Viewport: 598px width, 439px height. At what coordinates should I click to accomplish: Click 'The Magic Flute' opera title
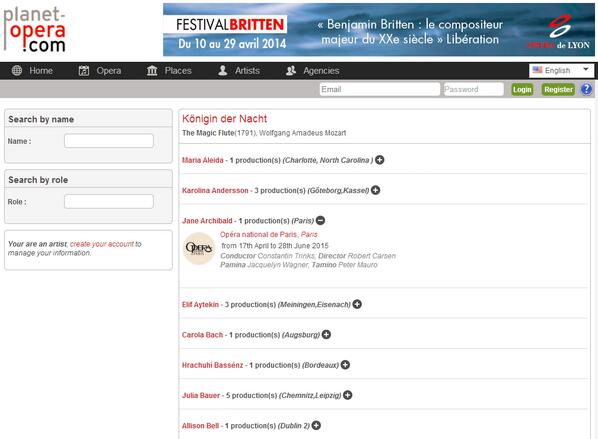point(208,133)
